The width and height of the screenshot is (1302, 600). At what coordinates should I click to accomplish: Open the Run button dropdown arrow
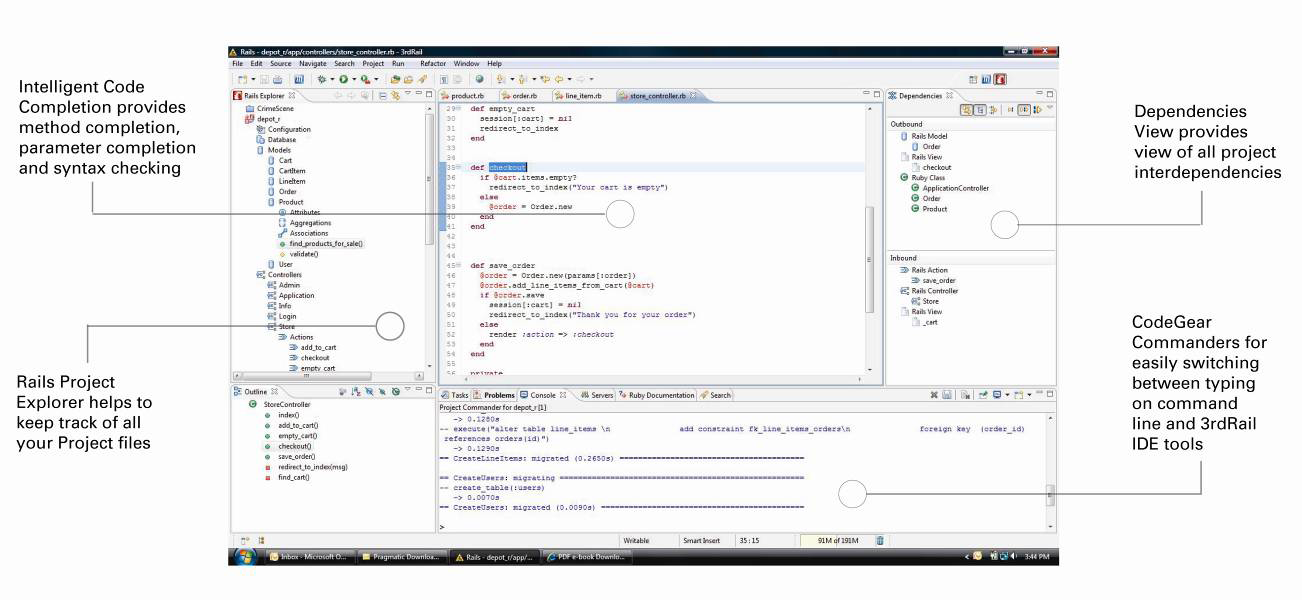[x=354, y=79]
